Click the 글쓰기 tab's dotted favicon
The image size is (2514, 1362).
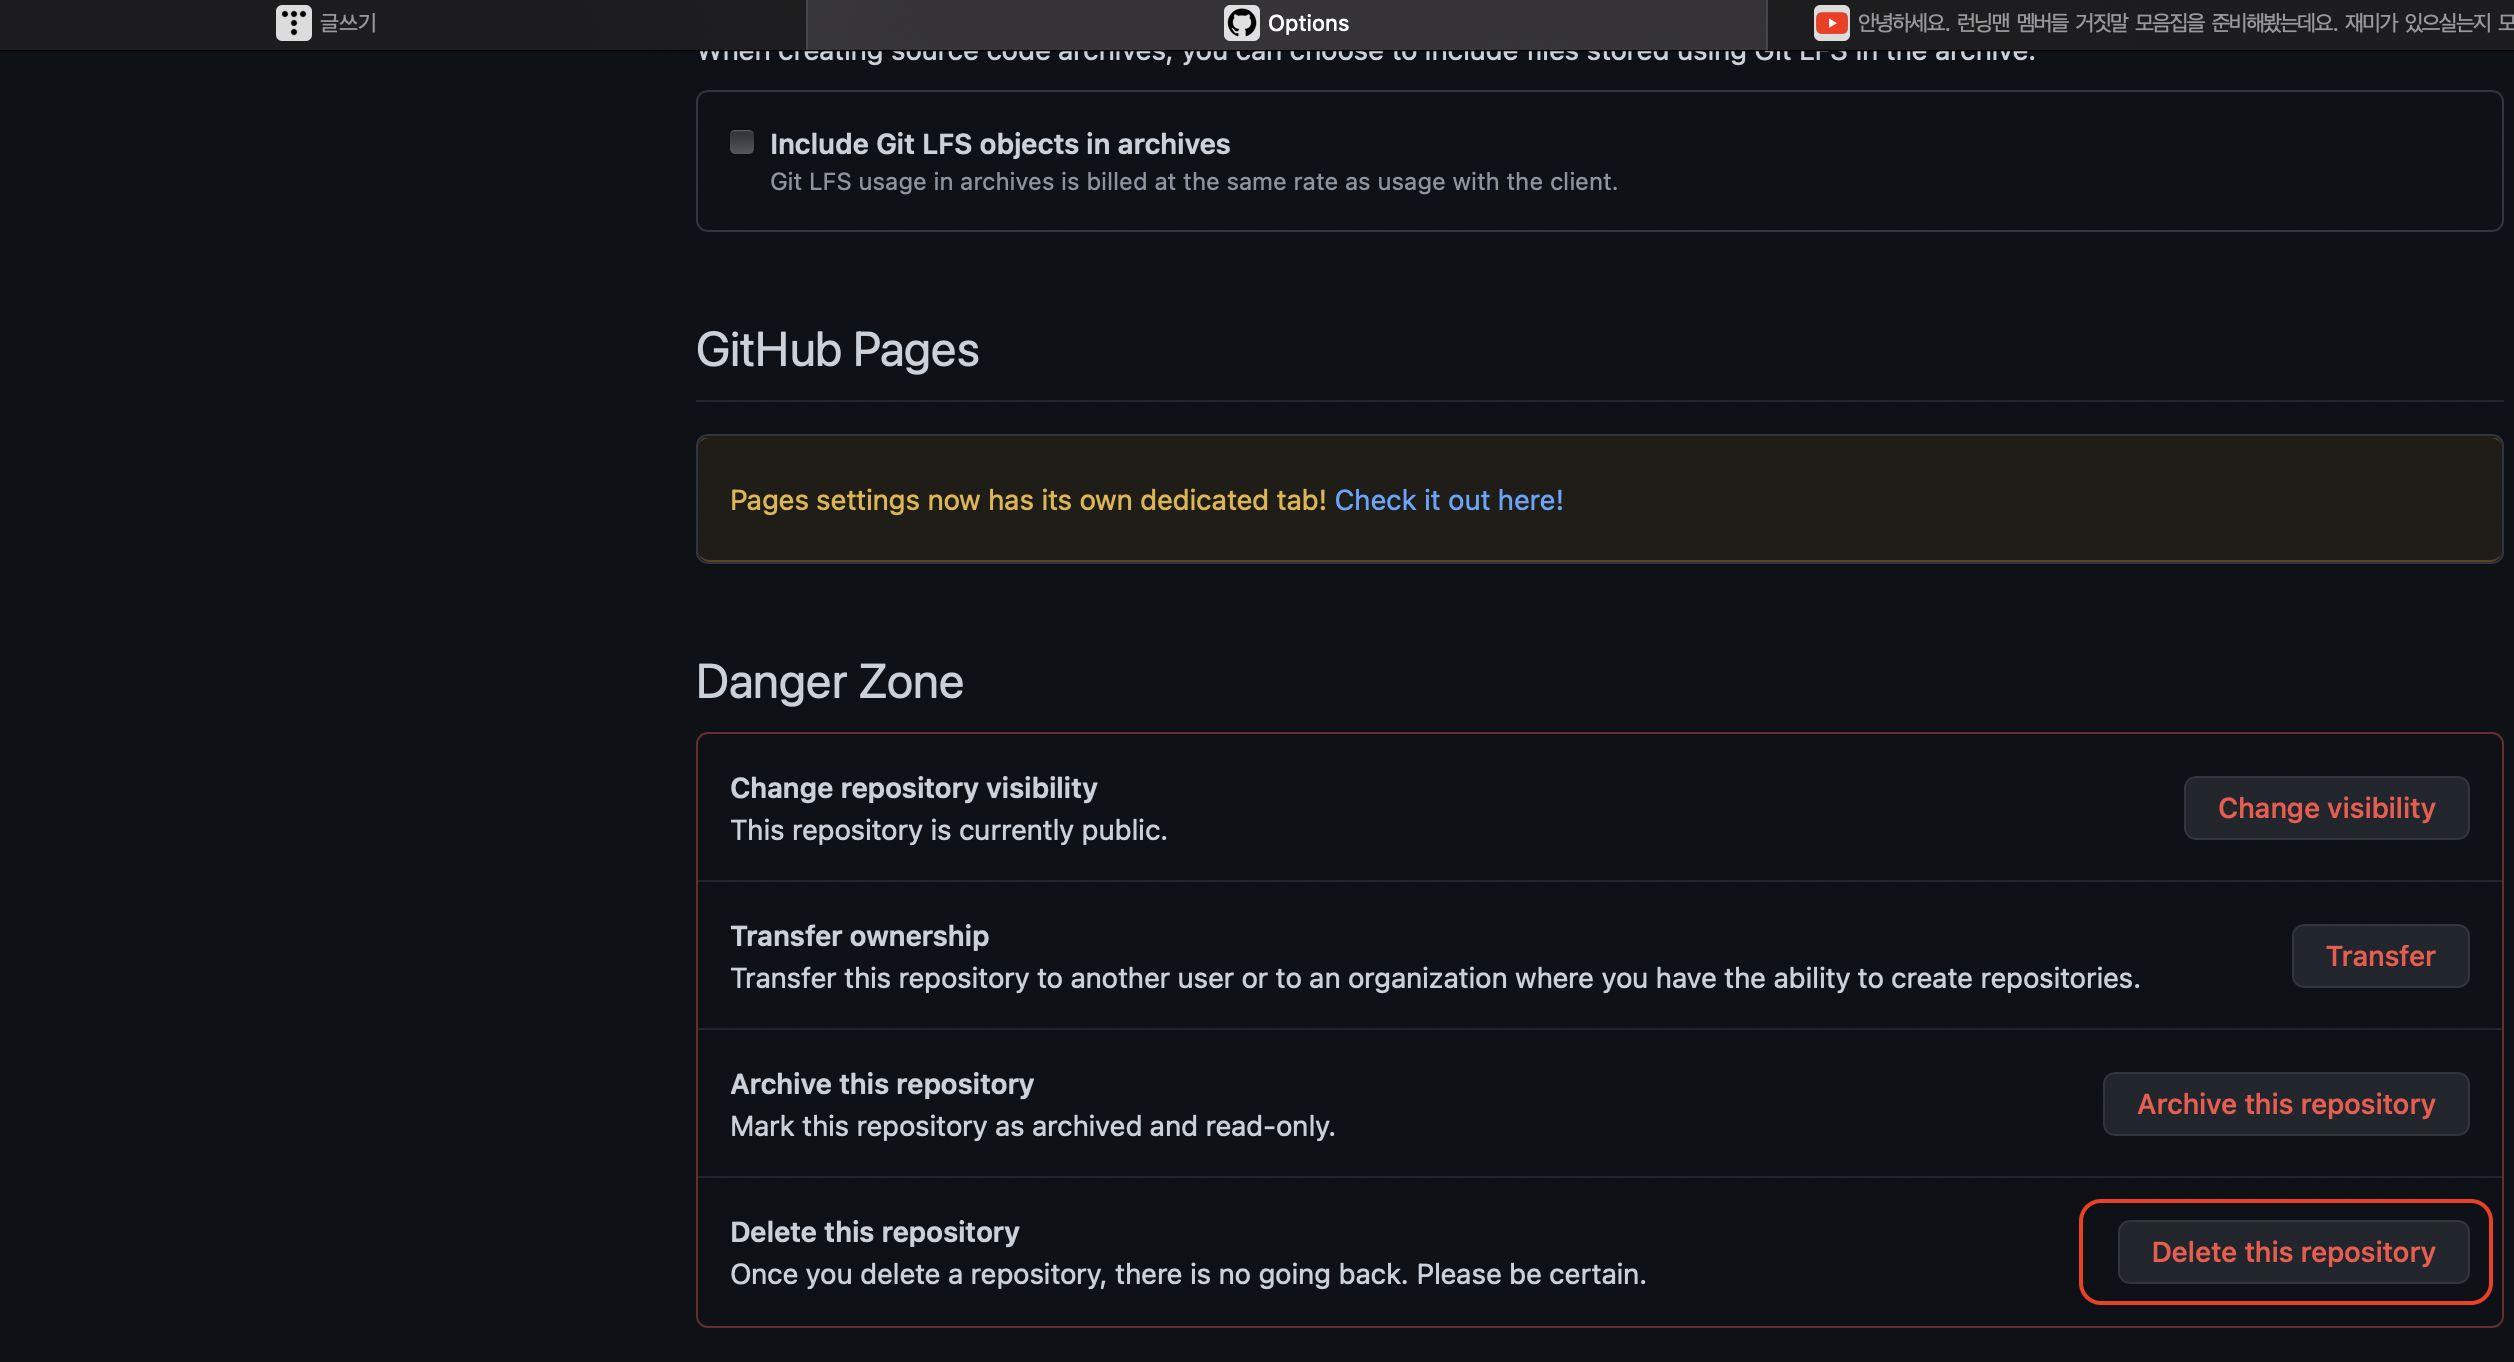point(293,23)
